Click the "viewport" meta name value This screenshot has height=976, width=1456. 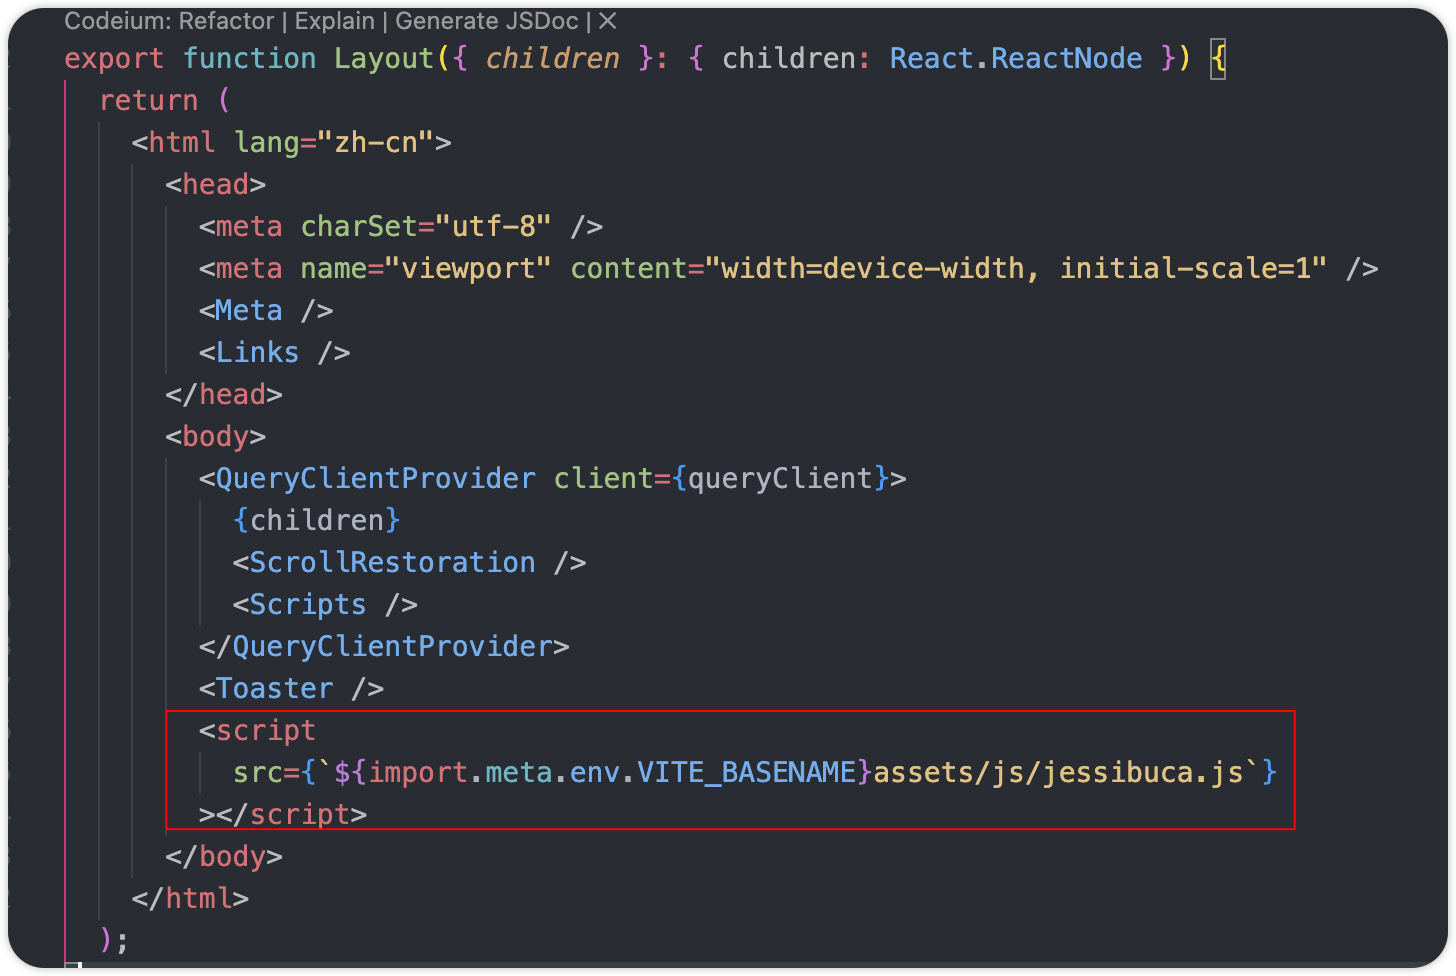[468, 269]
